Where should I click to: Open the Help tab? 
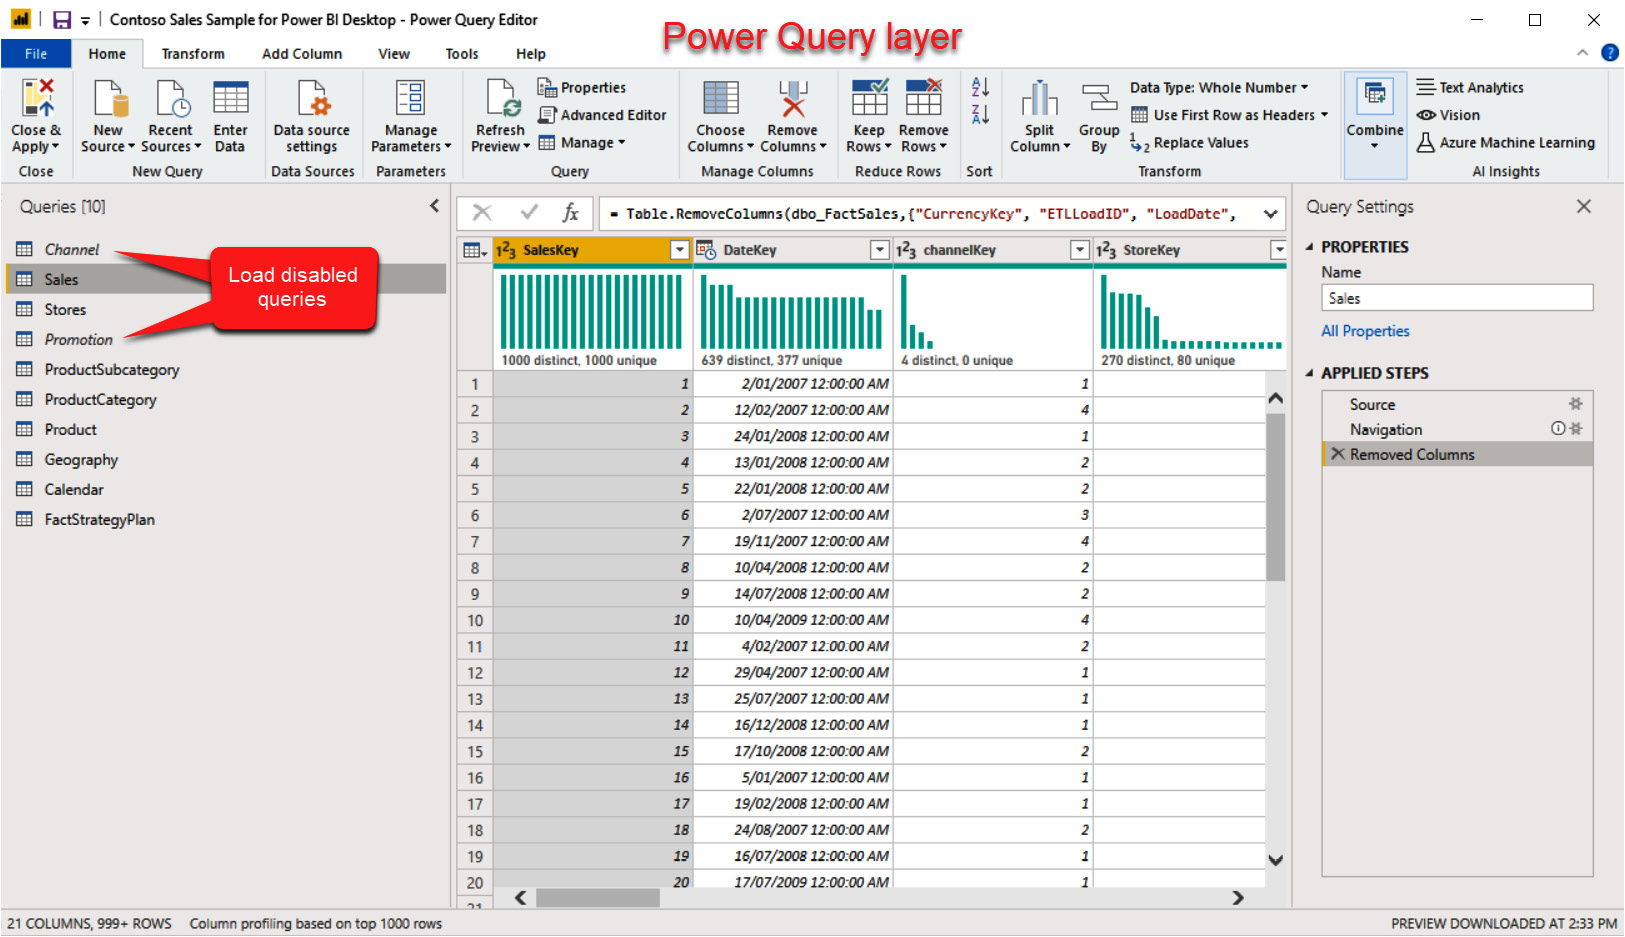[531, 54]
